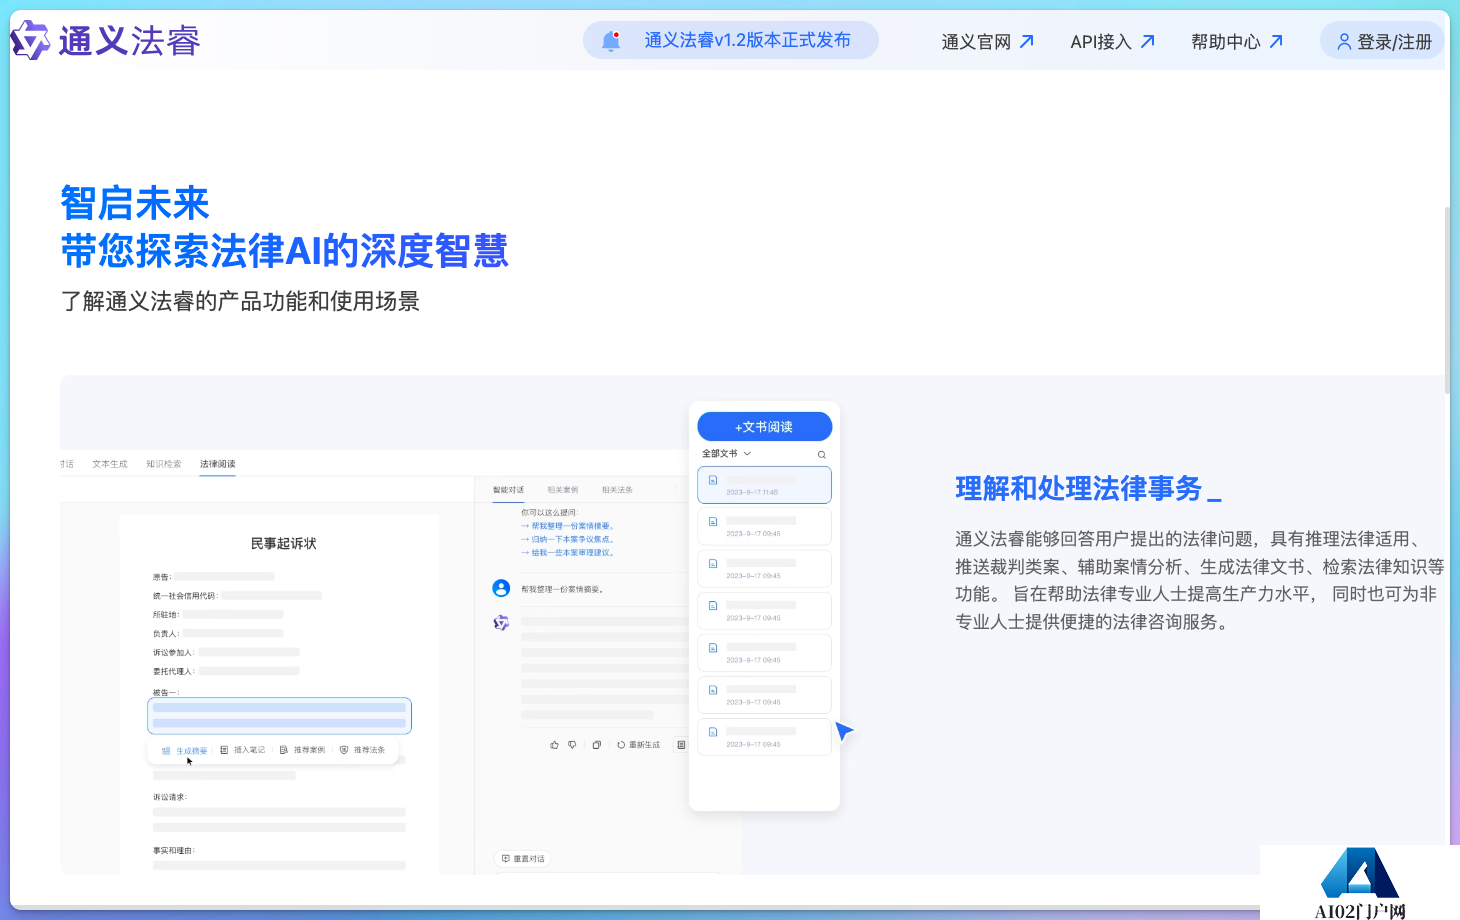Image resolution: width=1460 pixels, height=920 pixels.
Task: Switch to the 相关案例 tab
Action: pos(563,490)
